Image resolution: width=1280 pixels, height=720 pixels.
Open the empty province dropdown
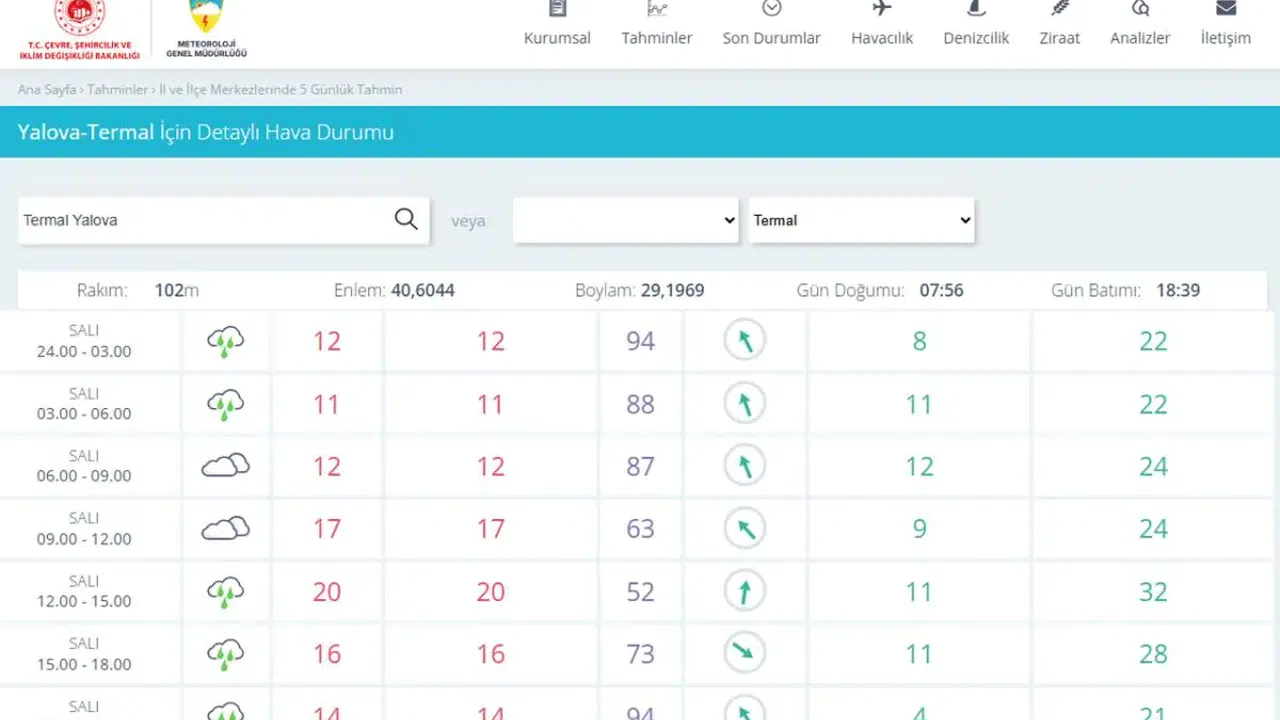[x=626, y=220]
